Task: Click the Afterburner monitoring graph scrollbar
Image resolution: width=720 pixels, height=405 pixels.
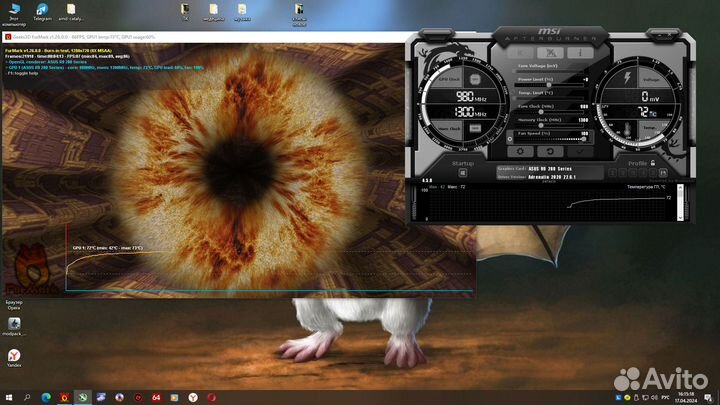Action: (x=680, y=202)
